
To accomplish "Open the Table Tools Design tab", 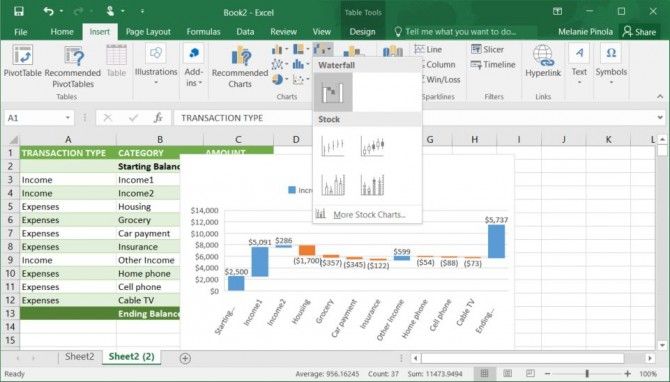I will click(362, 32).
